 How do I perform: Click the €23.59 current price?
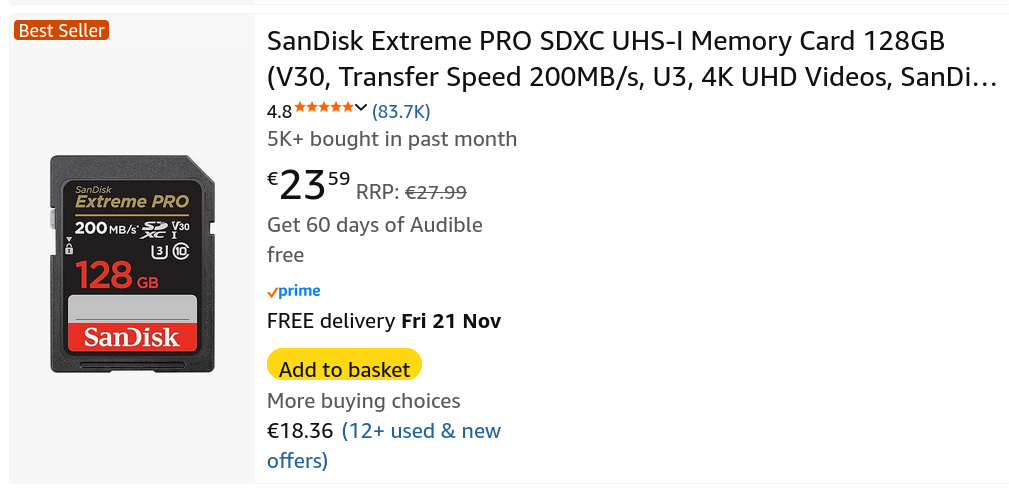coord(309,185)
